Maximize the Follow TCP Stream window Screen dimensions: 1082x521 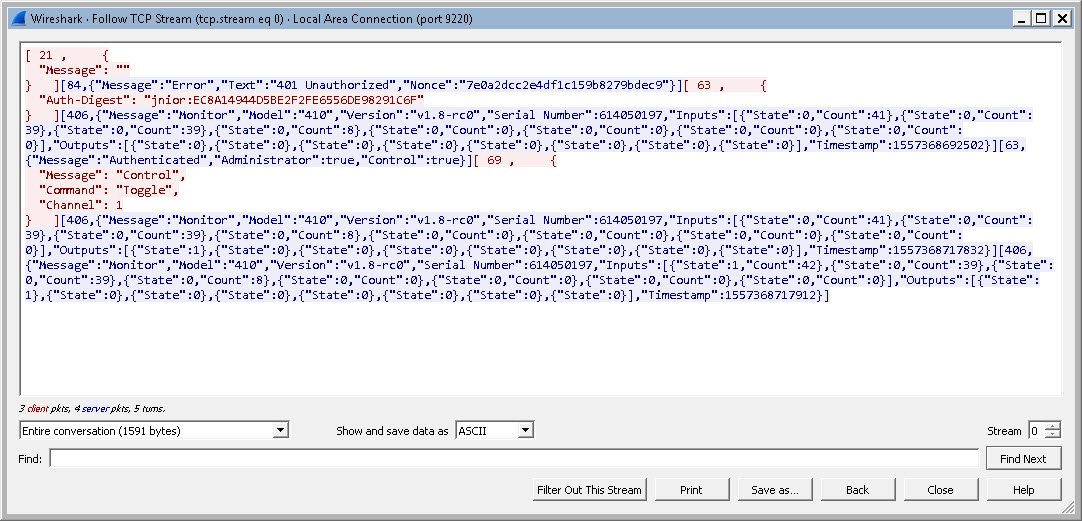pos(1041,19)
